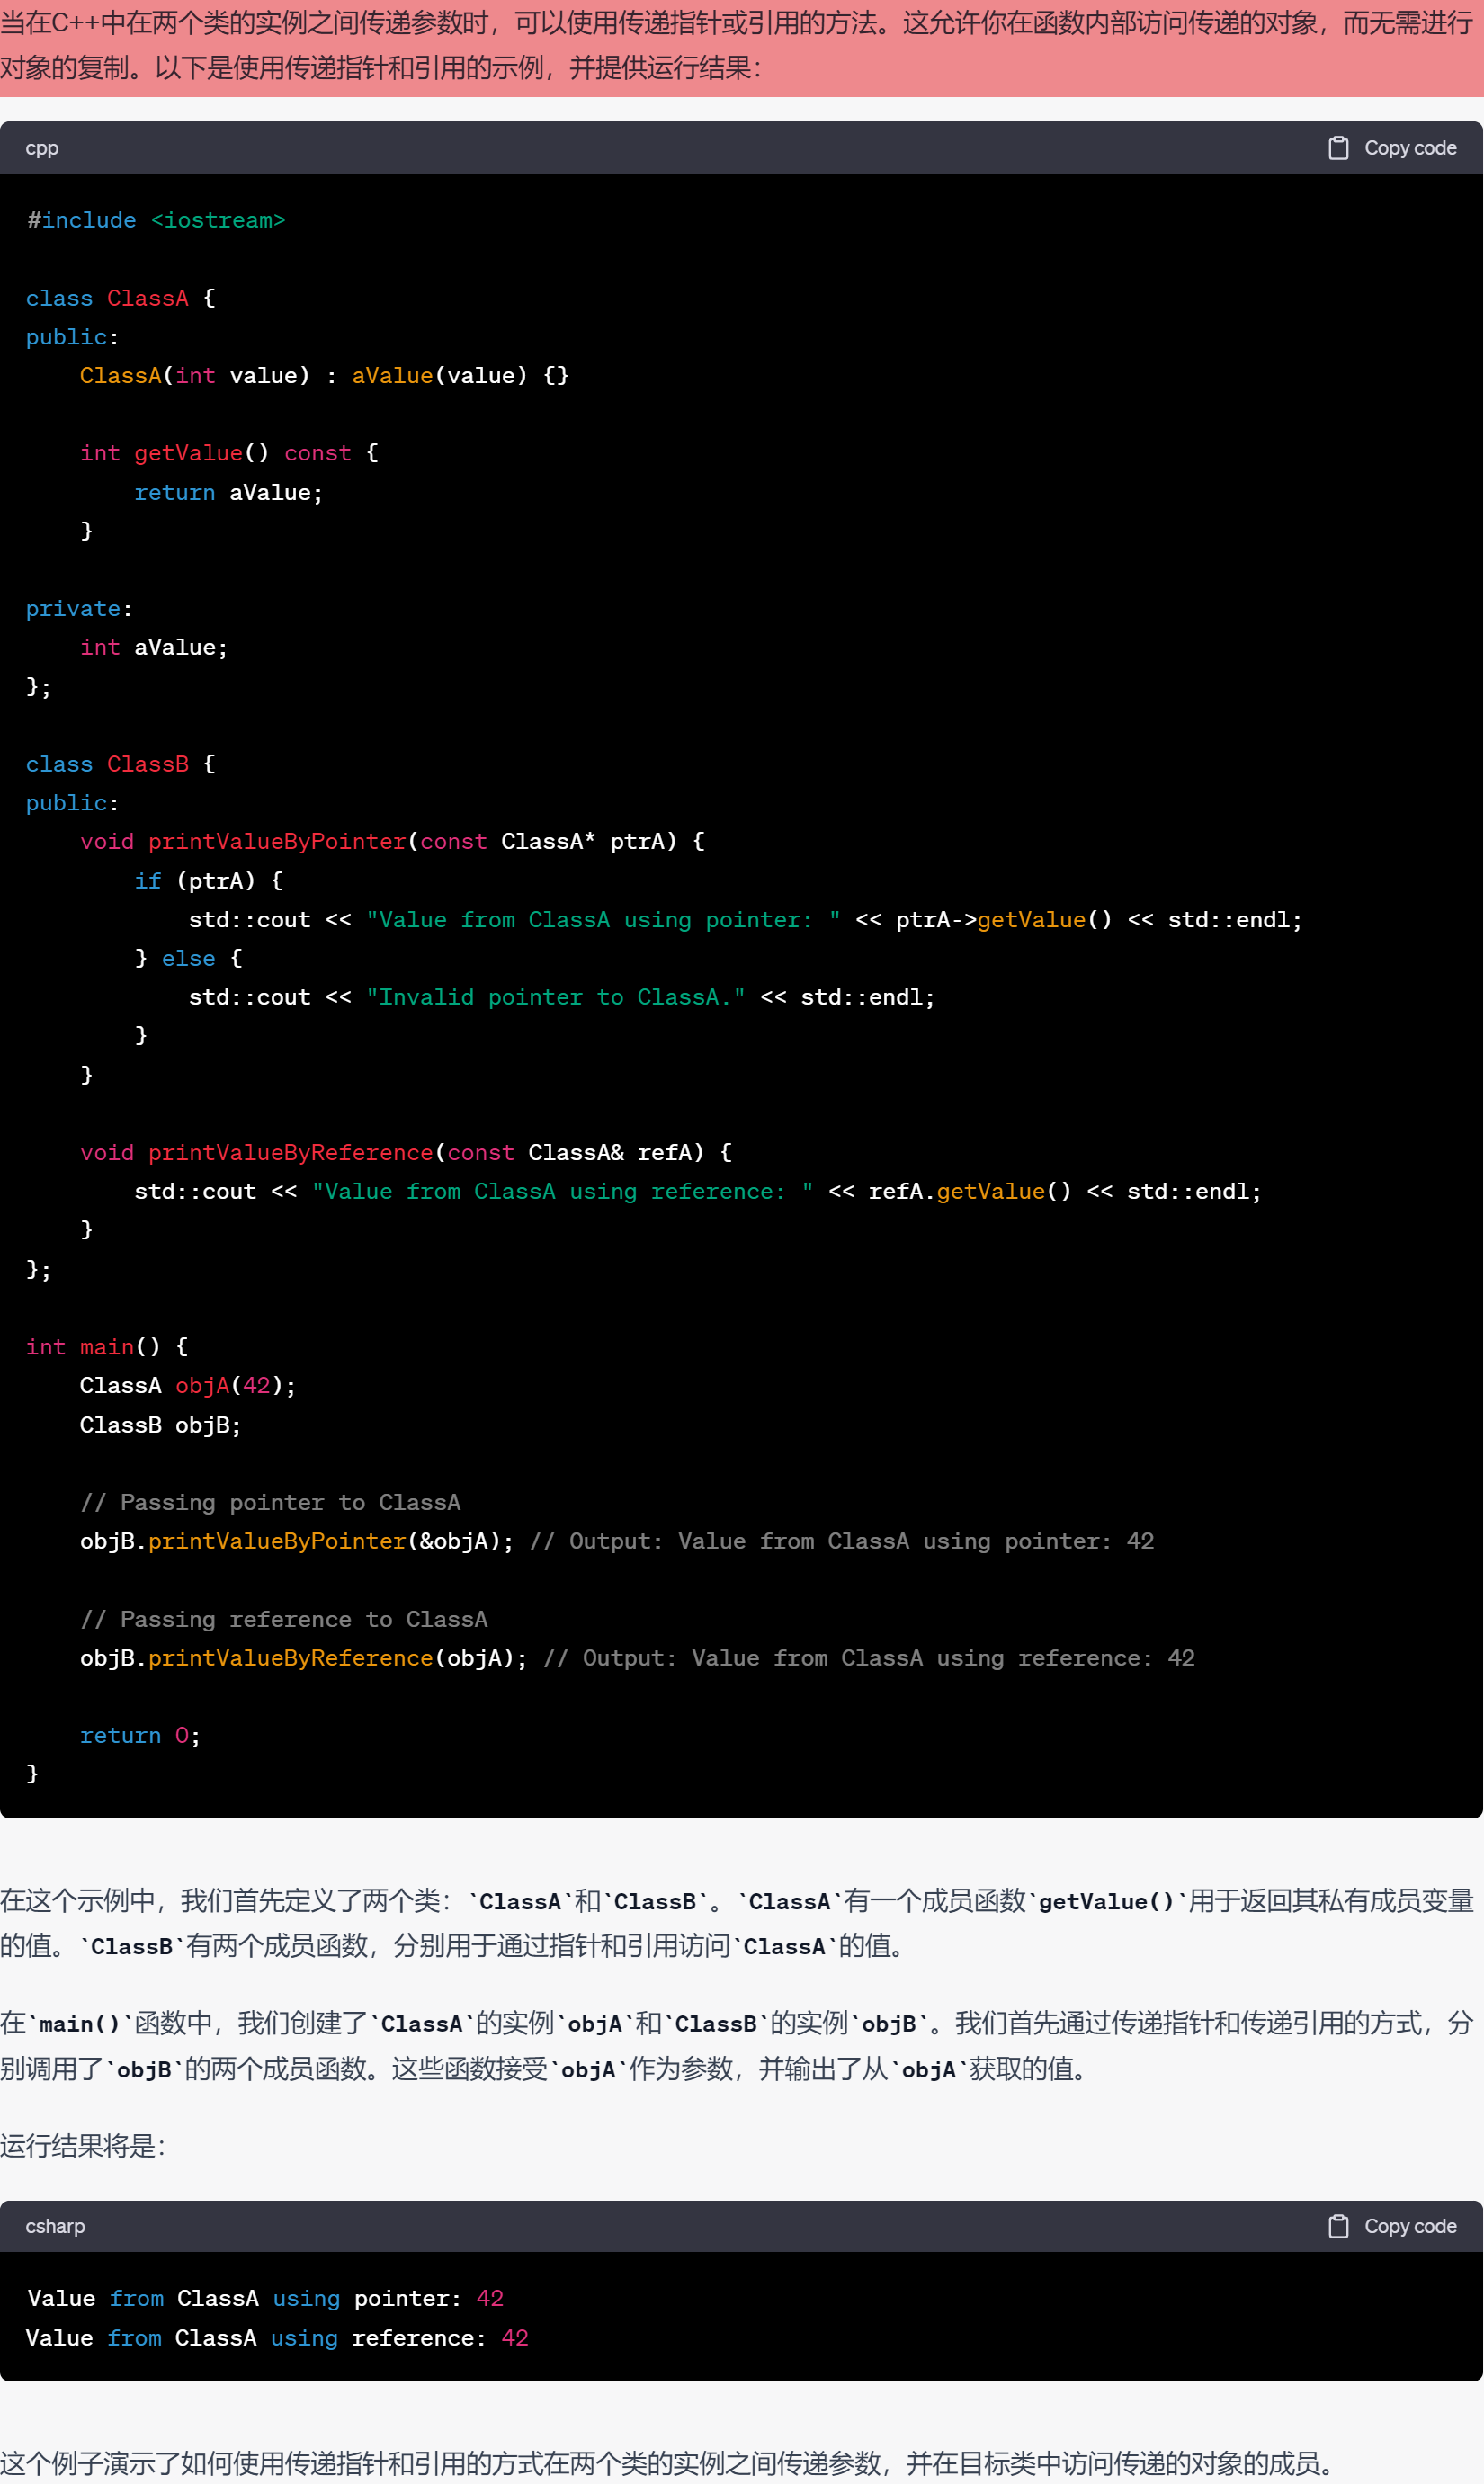
Task: Click output line 'Value from ClassA using pointer: 42'
Action: tap(265, 2299)
